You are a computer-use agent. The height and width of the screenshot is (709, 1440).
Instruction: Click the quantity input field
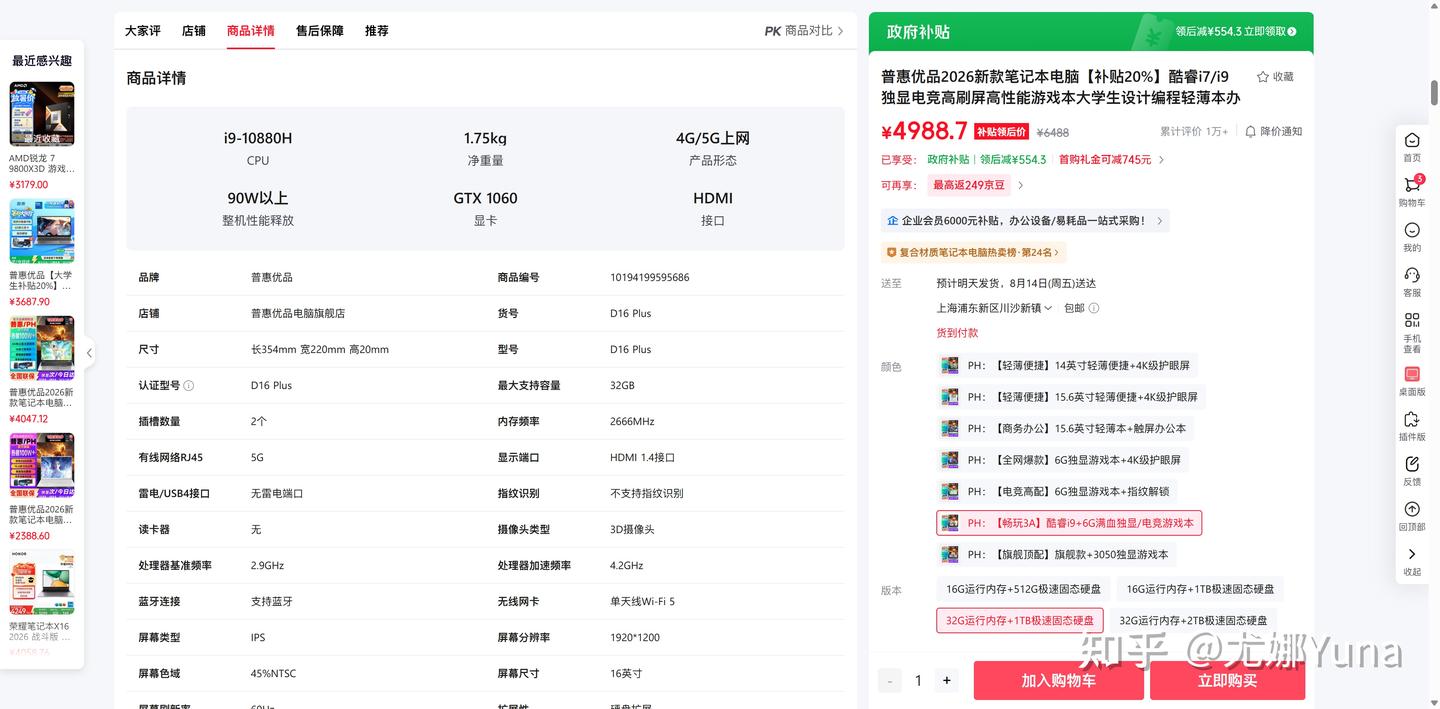(918, 680)
